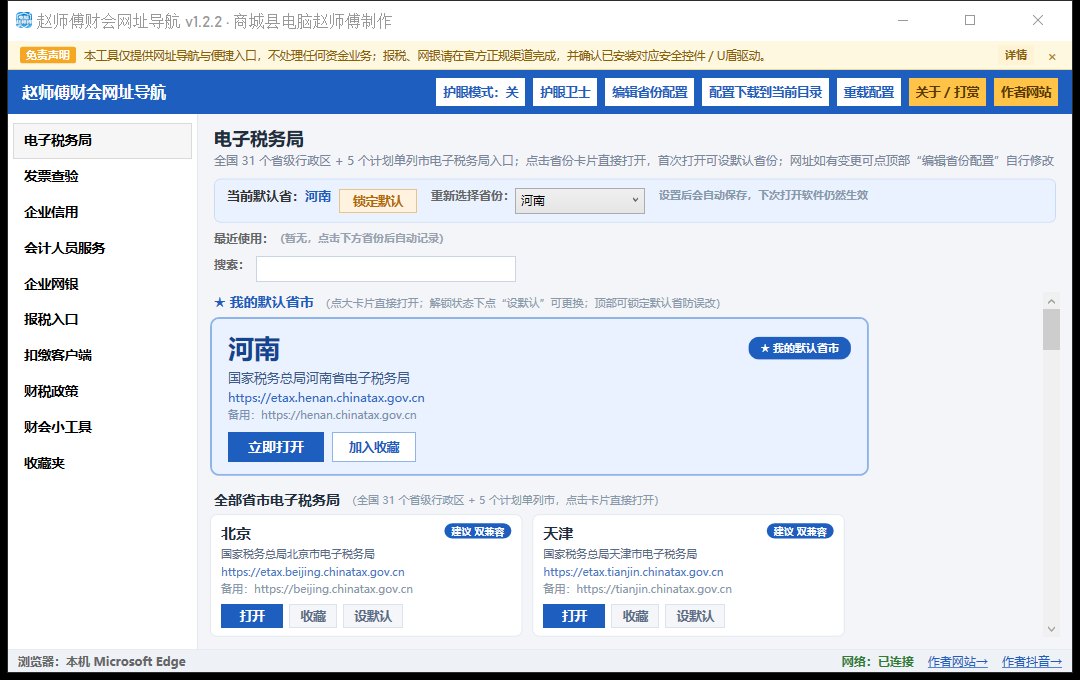This screenshot has width=1080, height=680.
Task: Select 报税入口 in the sidebar
Action: 103,320
